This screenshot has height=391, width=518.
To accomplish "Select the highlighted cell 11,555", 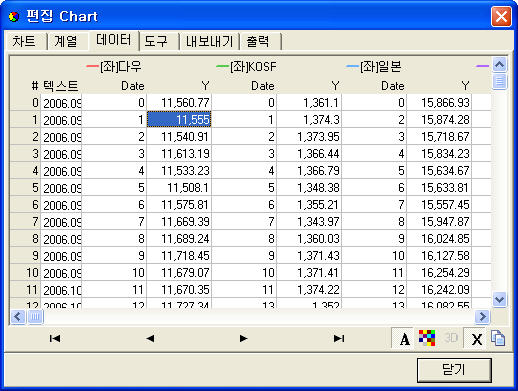I will tap(179, 119).
